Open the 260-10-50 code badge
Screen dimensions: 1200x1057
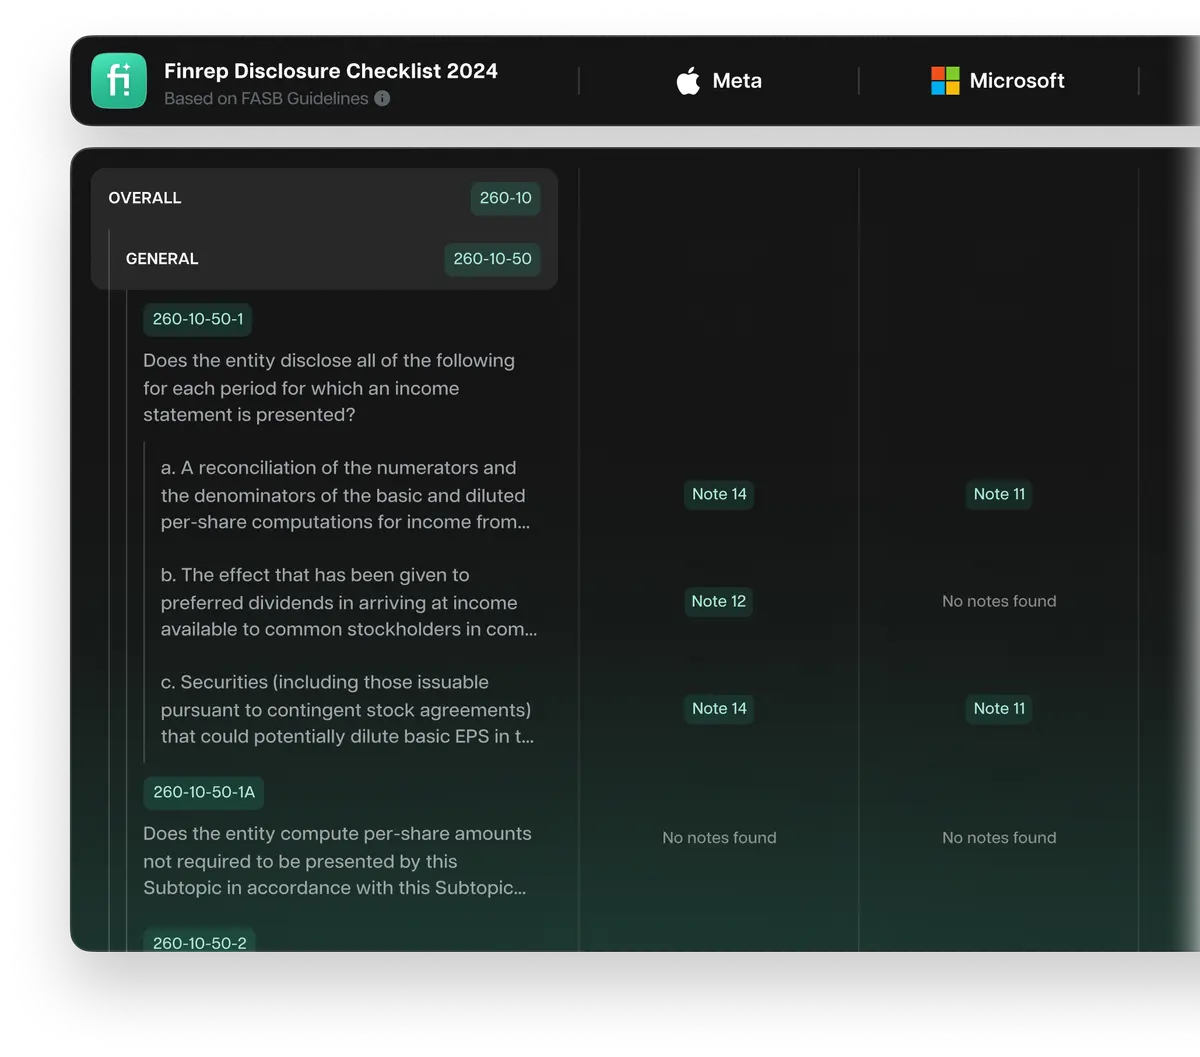[492, 259]
